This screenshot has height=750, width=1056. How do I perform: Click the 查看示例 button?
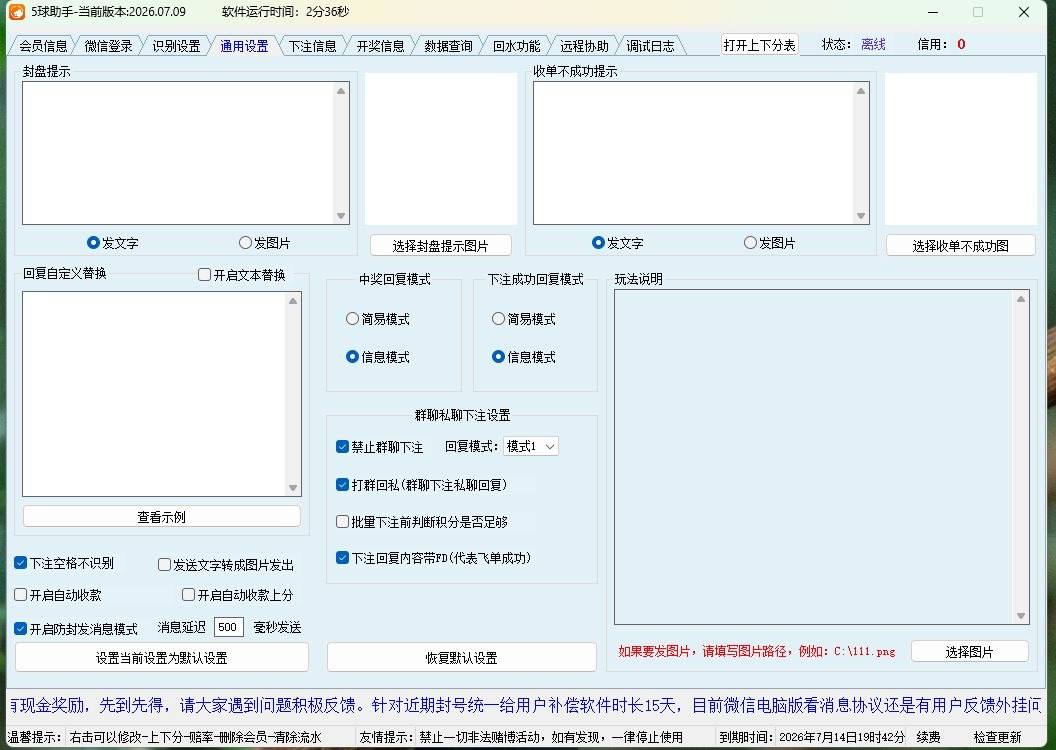pyautogui.click(x=162, y=517)
